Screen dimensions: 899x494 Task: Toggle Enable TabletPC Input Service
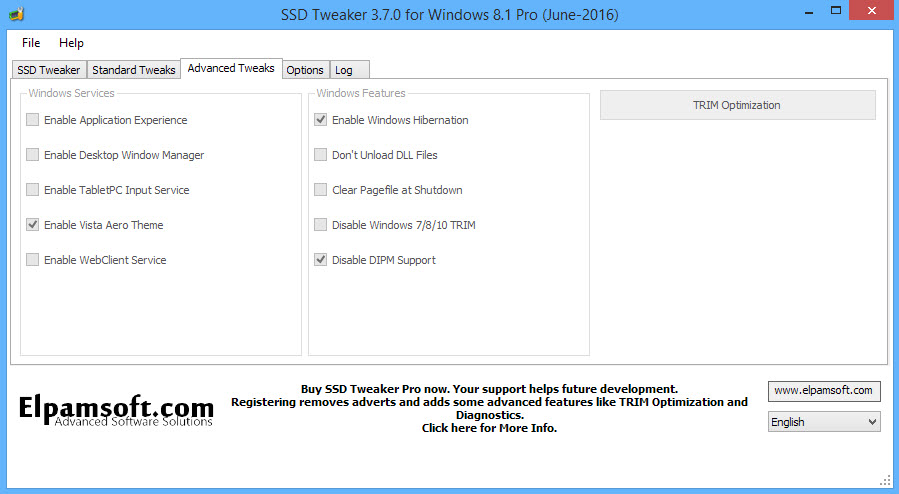pyautogui.click(x=33, y=190)
